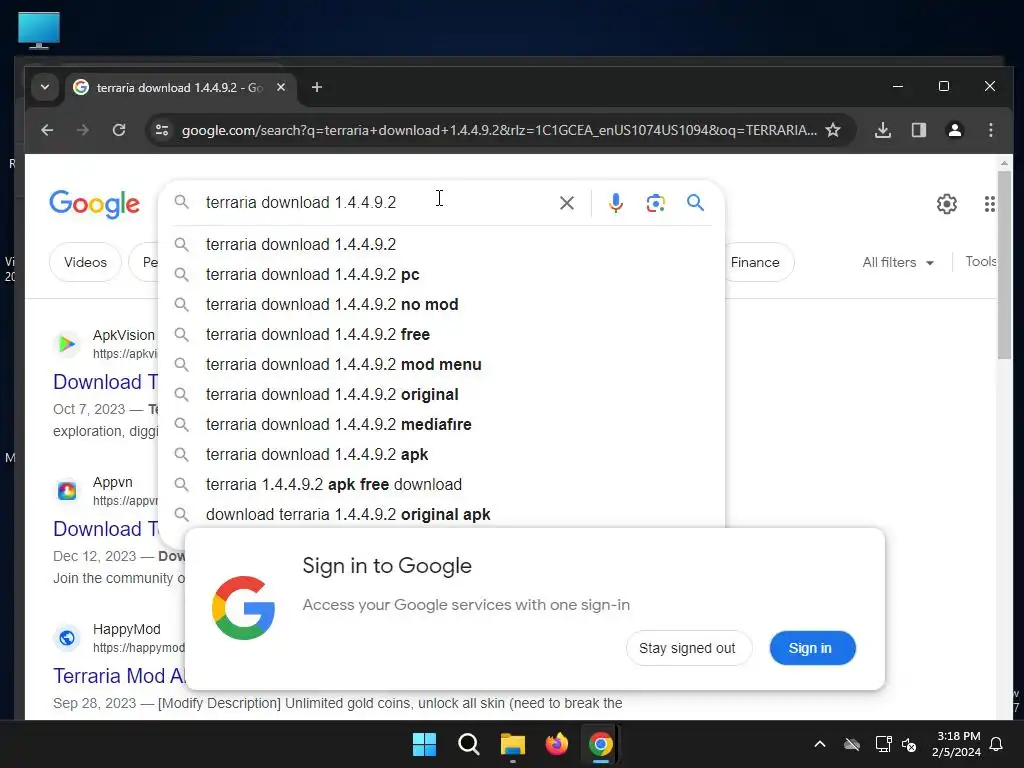This screenshot has width=1024, height=768.
Task: Open Chrome side panel icon
Action: [918, 130]
